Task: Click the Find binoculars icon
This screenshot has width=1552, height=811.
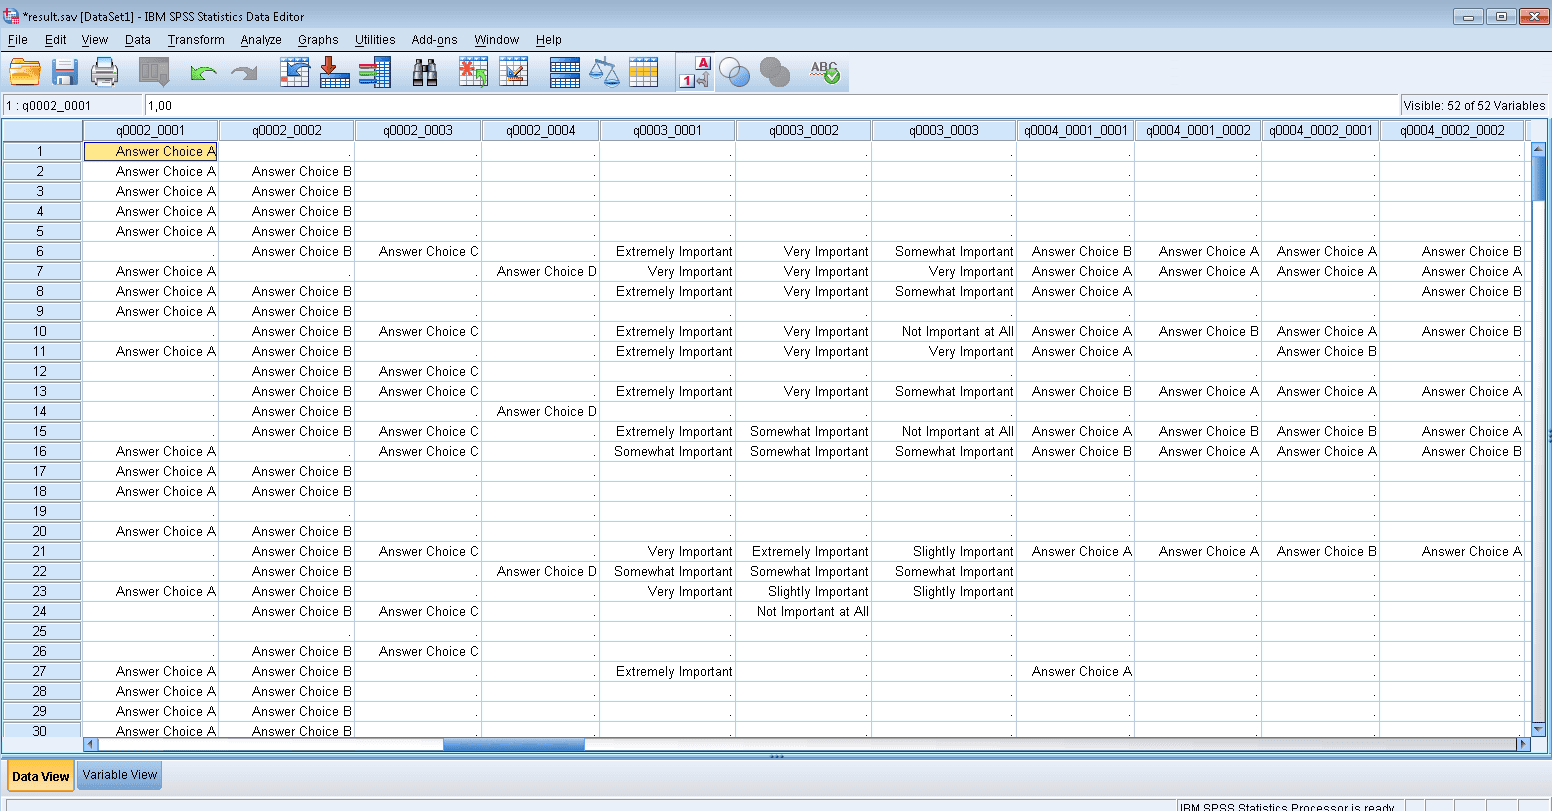Action: 425,72
